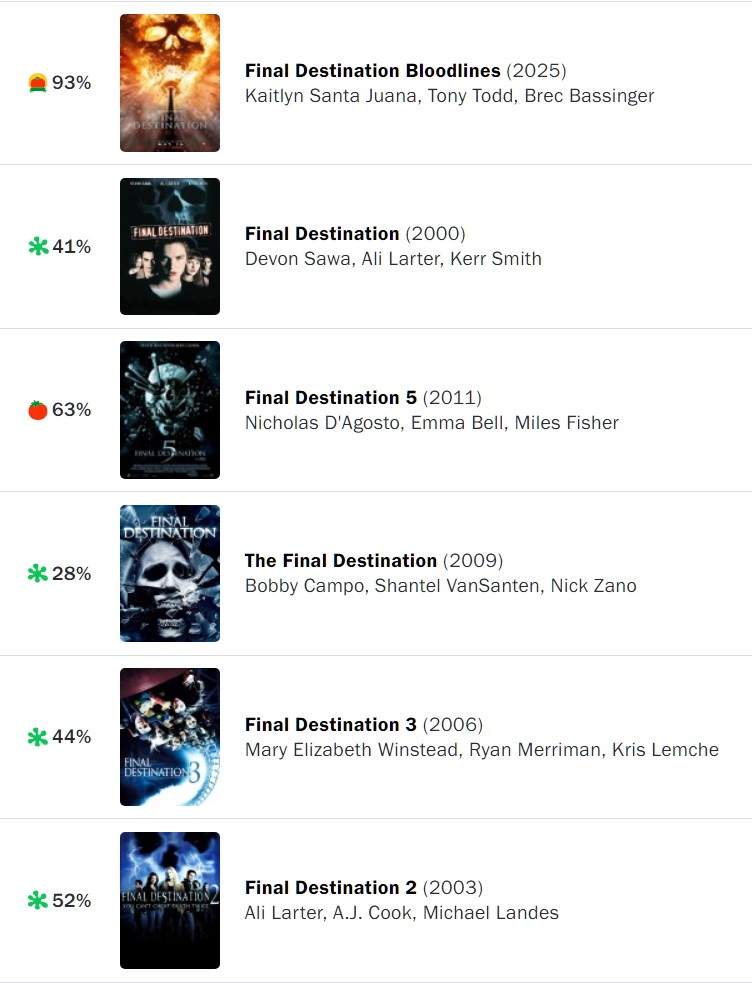The height and width of the screenshot is (983, 752).
Task: Click the rotten splat icon beside 44%
Action: (38, 737)
